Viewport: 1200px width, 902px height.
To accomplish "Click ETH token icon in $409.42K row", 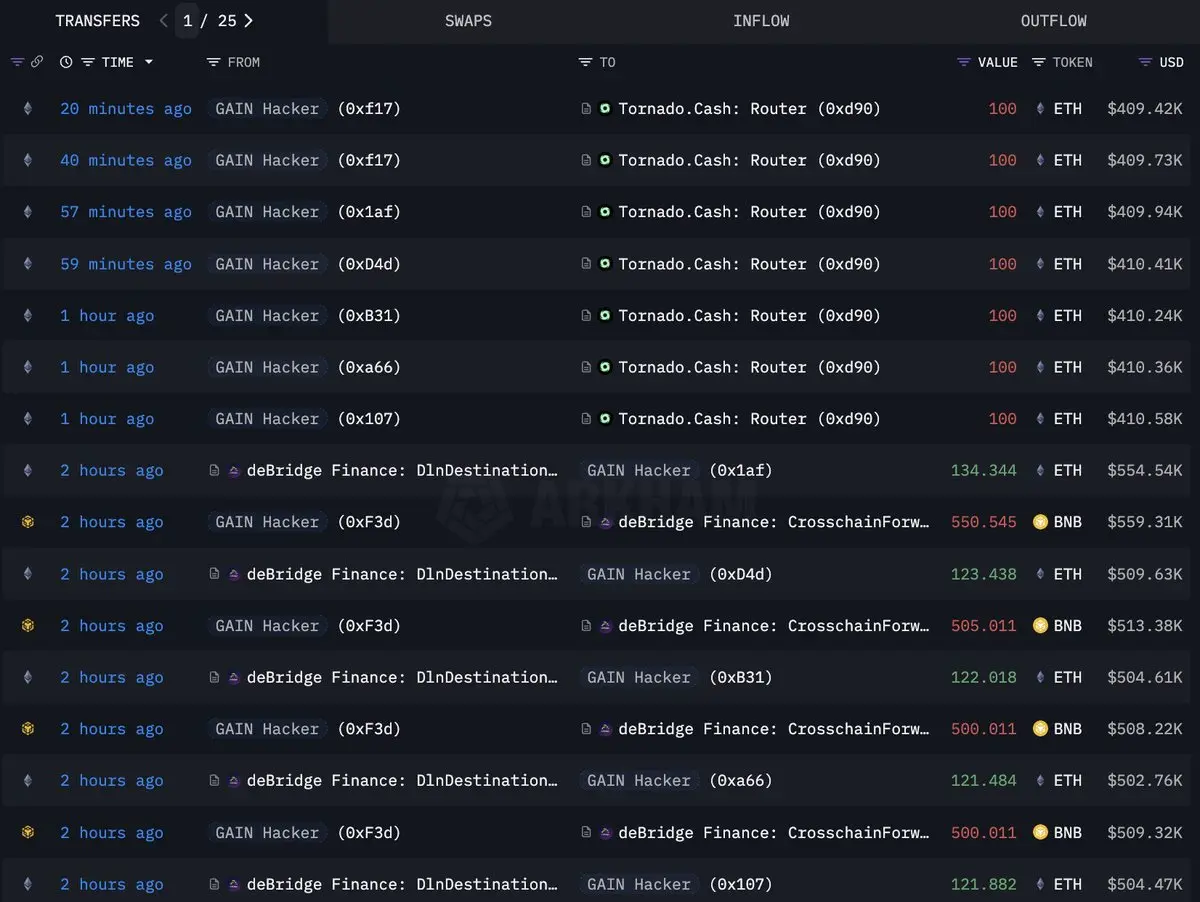I will (1040, 109).
